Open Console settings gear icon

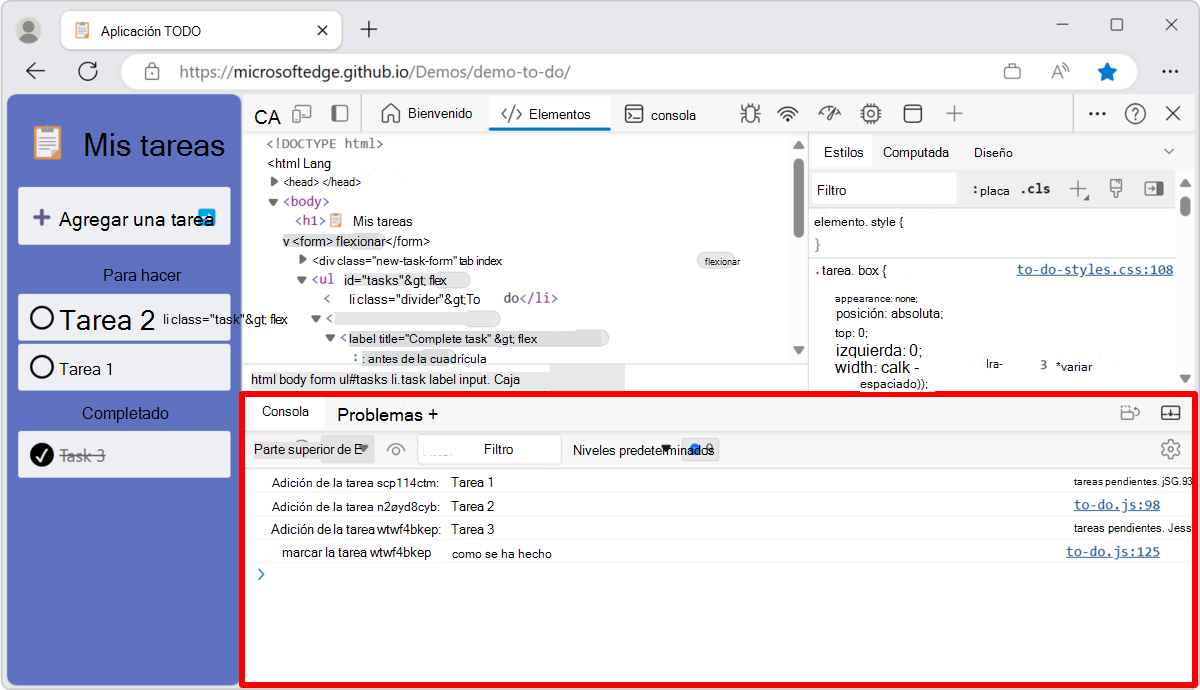tap(1170, 449)
